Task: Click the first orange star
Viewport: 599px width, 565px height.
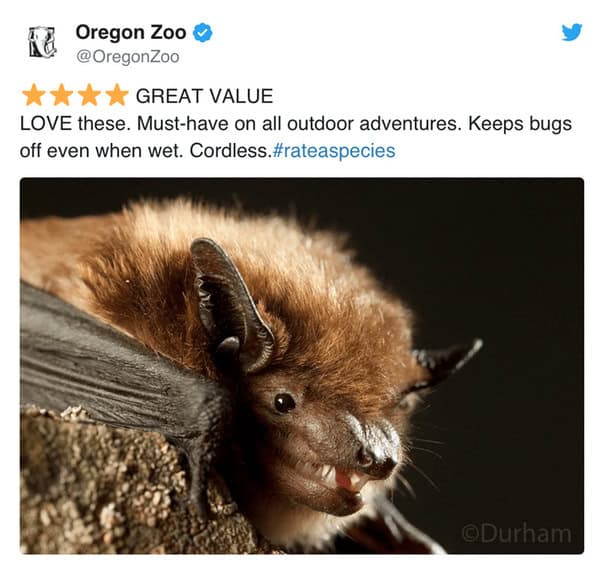Action: tap(34, 95)
